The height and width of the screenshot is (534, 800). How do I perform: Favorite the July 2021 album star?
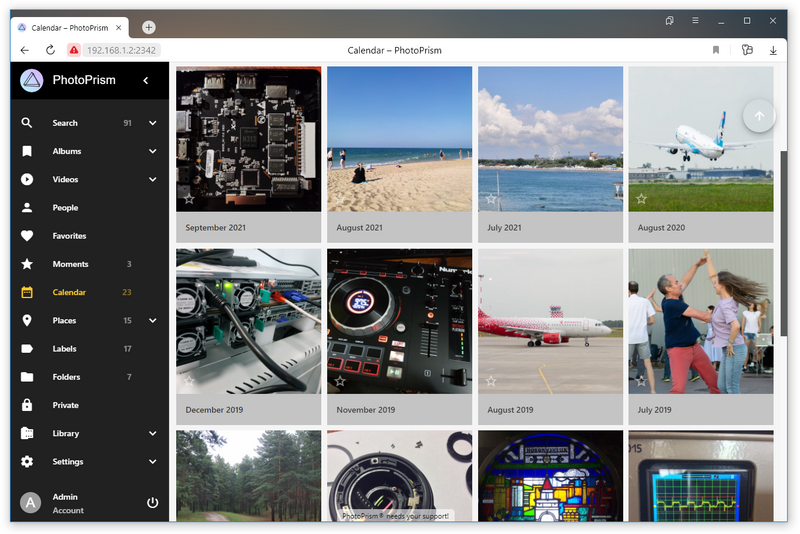[491, 199]
